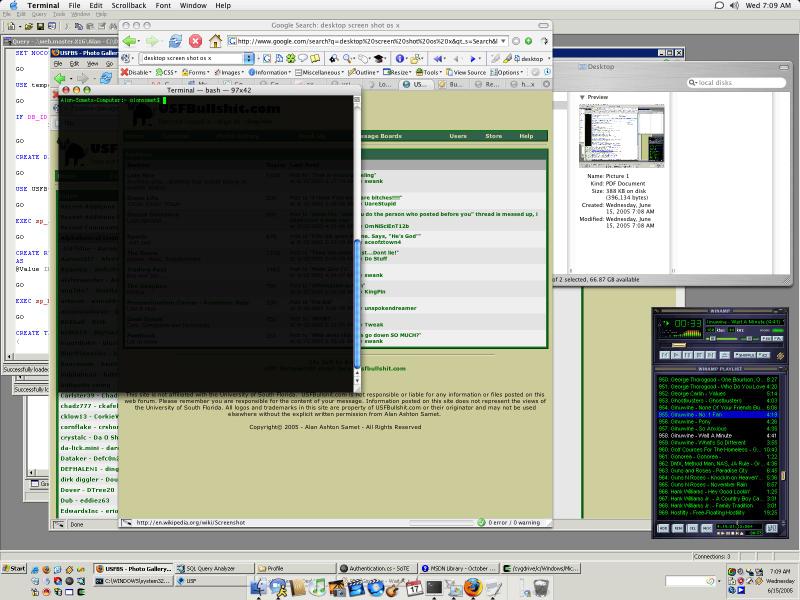Viewport: 800px width, 600px height.
Task: Click Winamp's lightning bolt icon
Action: 780,356
